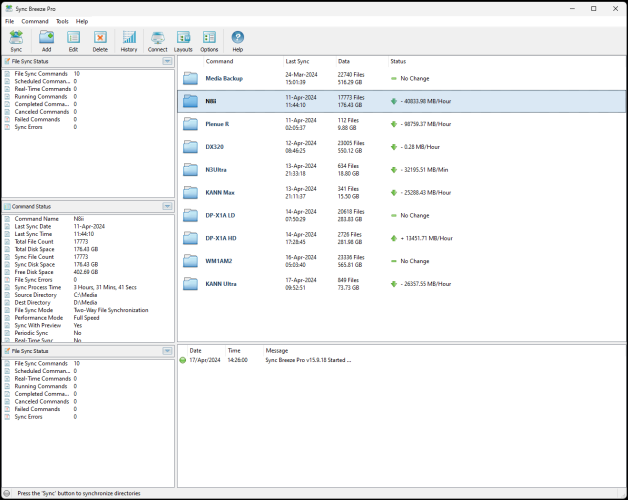Click the Date column header in log
The width and height of the screenshot is (628, 500).
coord(195,351)
